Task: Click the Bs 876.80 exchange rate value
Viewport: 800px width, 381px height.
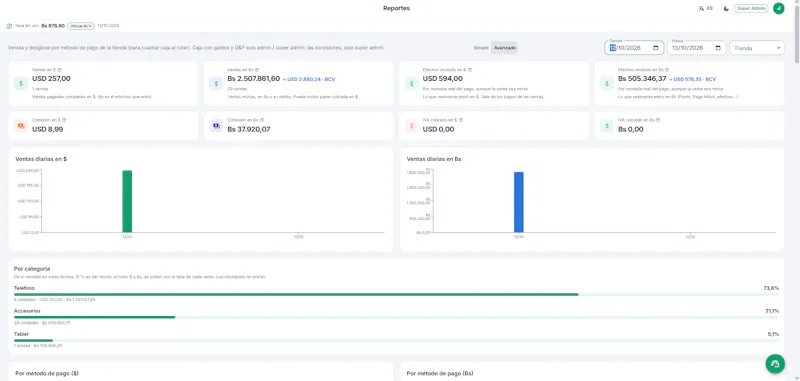Action: click(53, 26)
